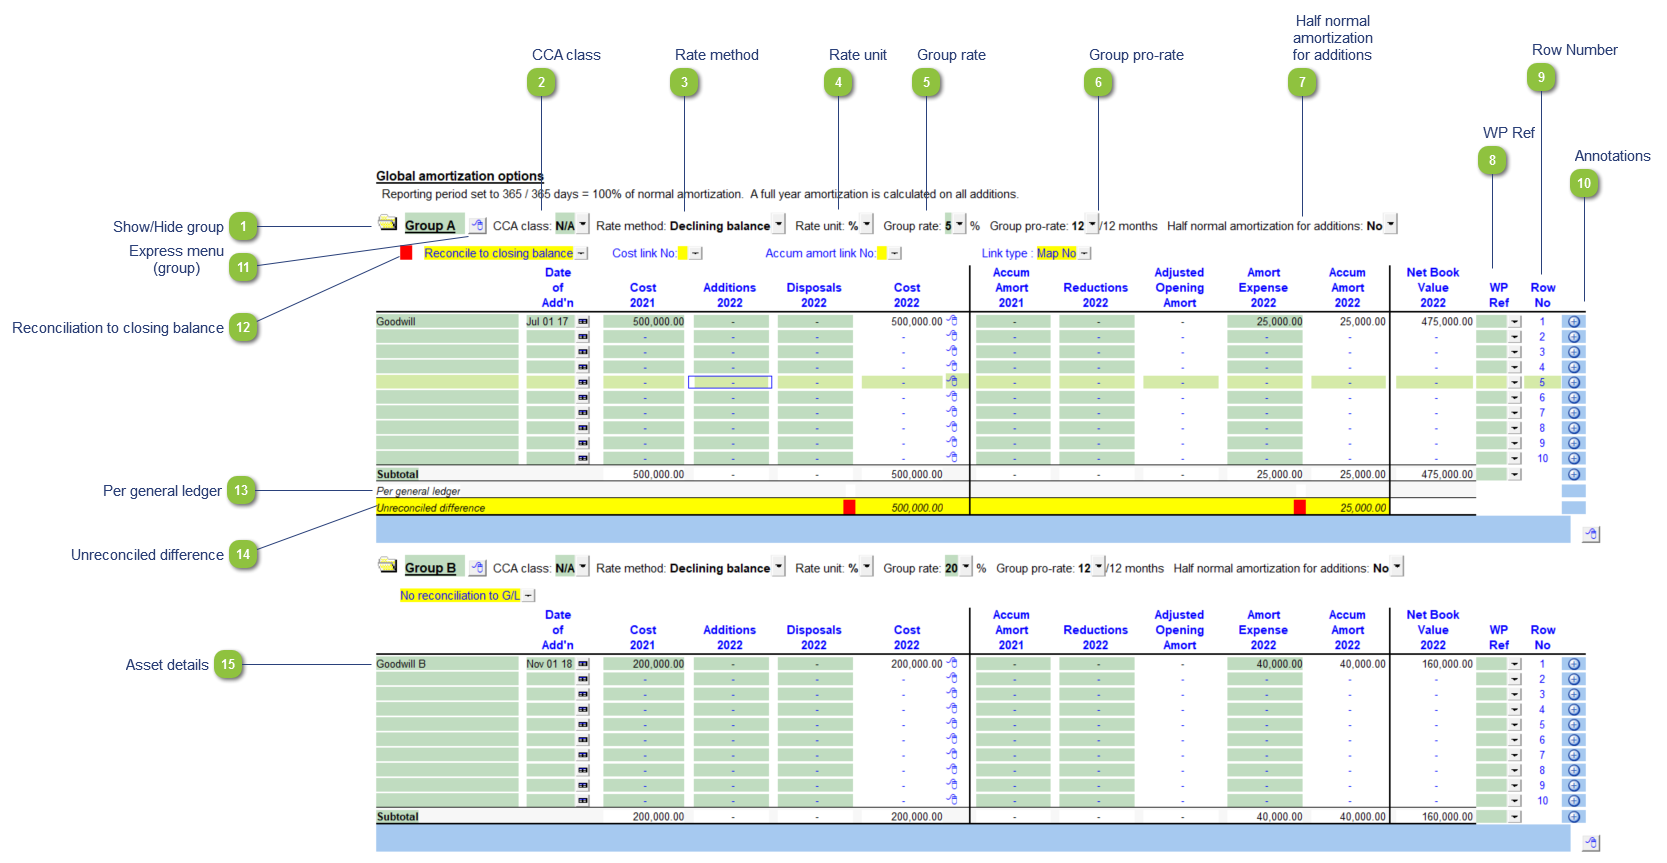The height and width of the screenshot is (863, 1667).
Task: Click Goodwill Amort Expense cell 25,000.00
Action: [x=1266, y=322]
